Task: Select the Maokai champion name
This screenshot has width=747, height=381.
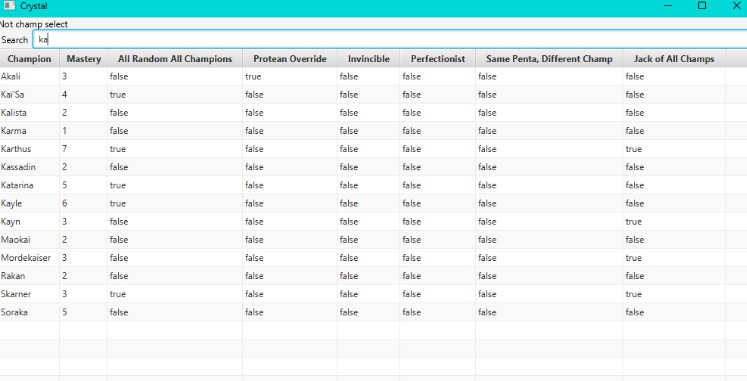Action: (x=16, y=240)
